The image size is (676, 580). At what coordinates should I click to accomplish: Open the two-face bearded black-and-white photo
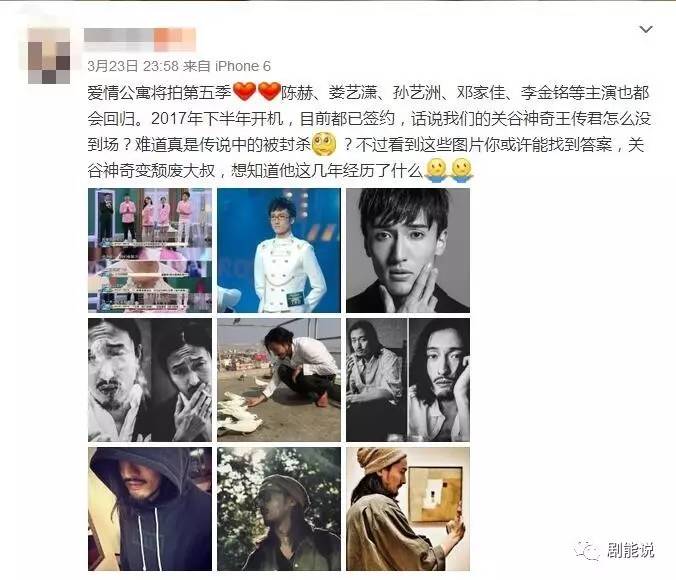tap(150, 380)
